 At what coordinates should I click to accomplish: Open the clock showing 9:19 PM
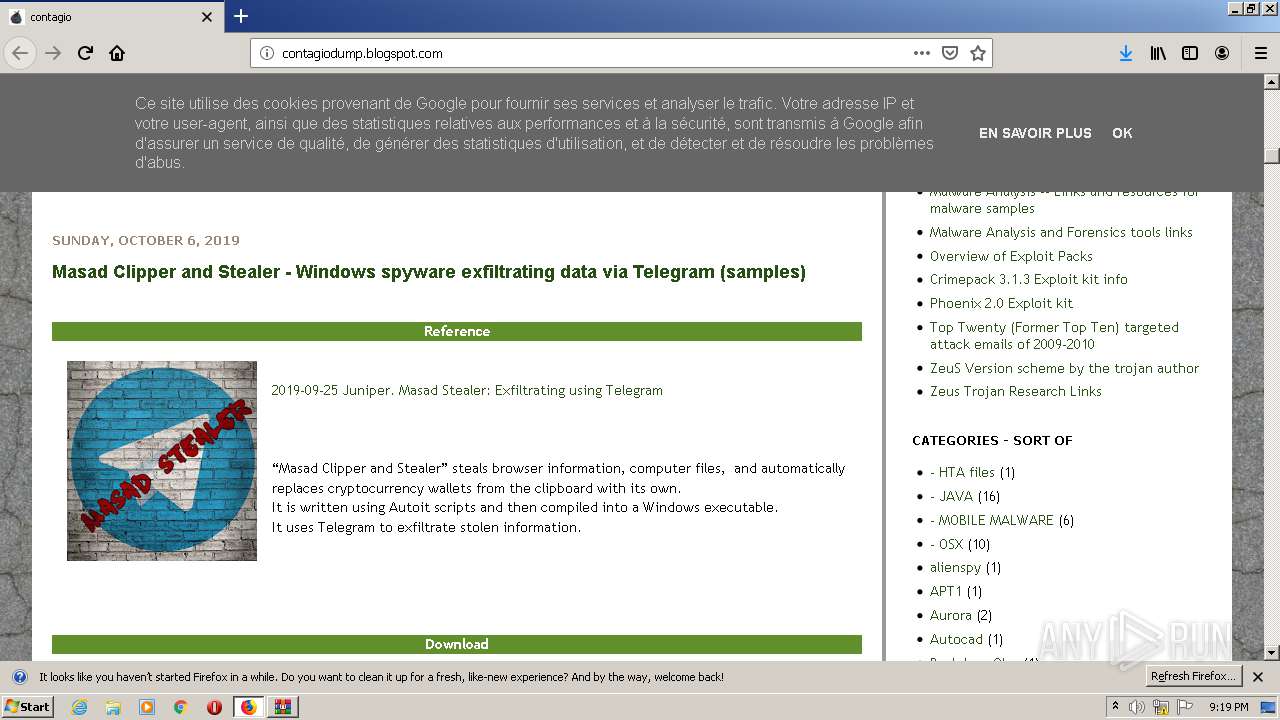1228,707
